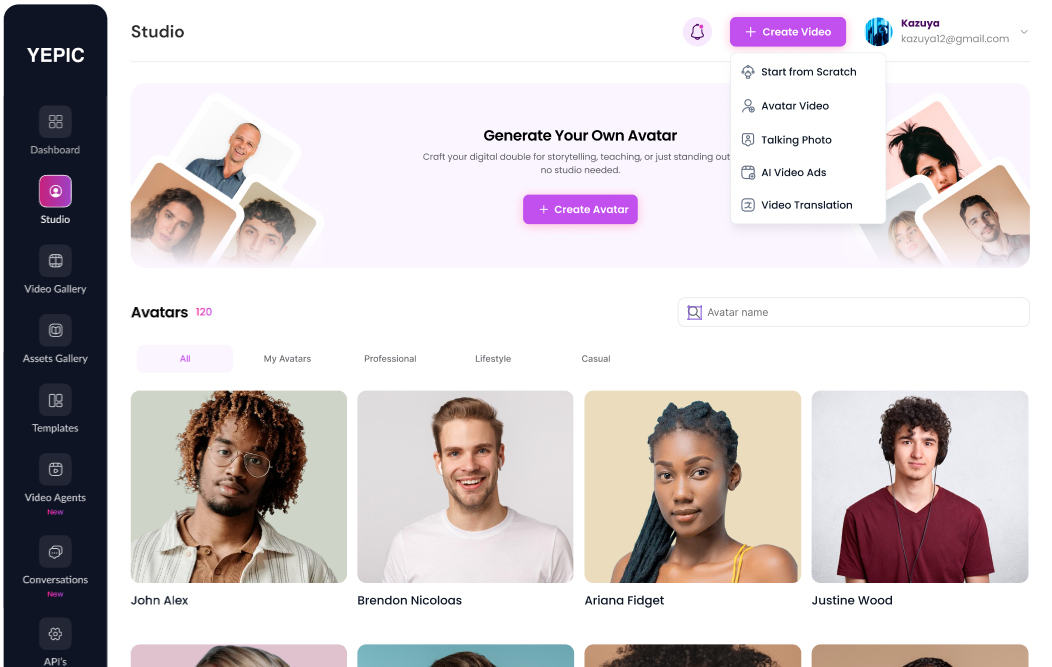
Task: Open the Video Gallery icon
Action: (x=55, y=260)
